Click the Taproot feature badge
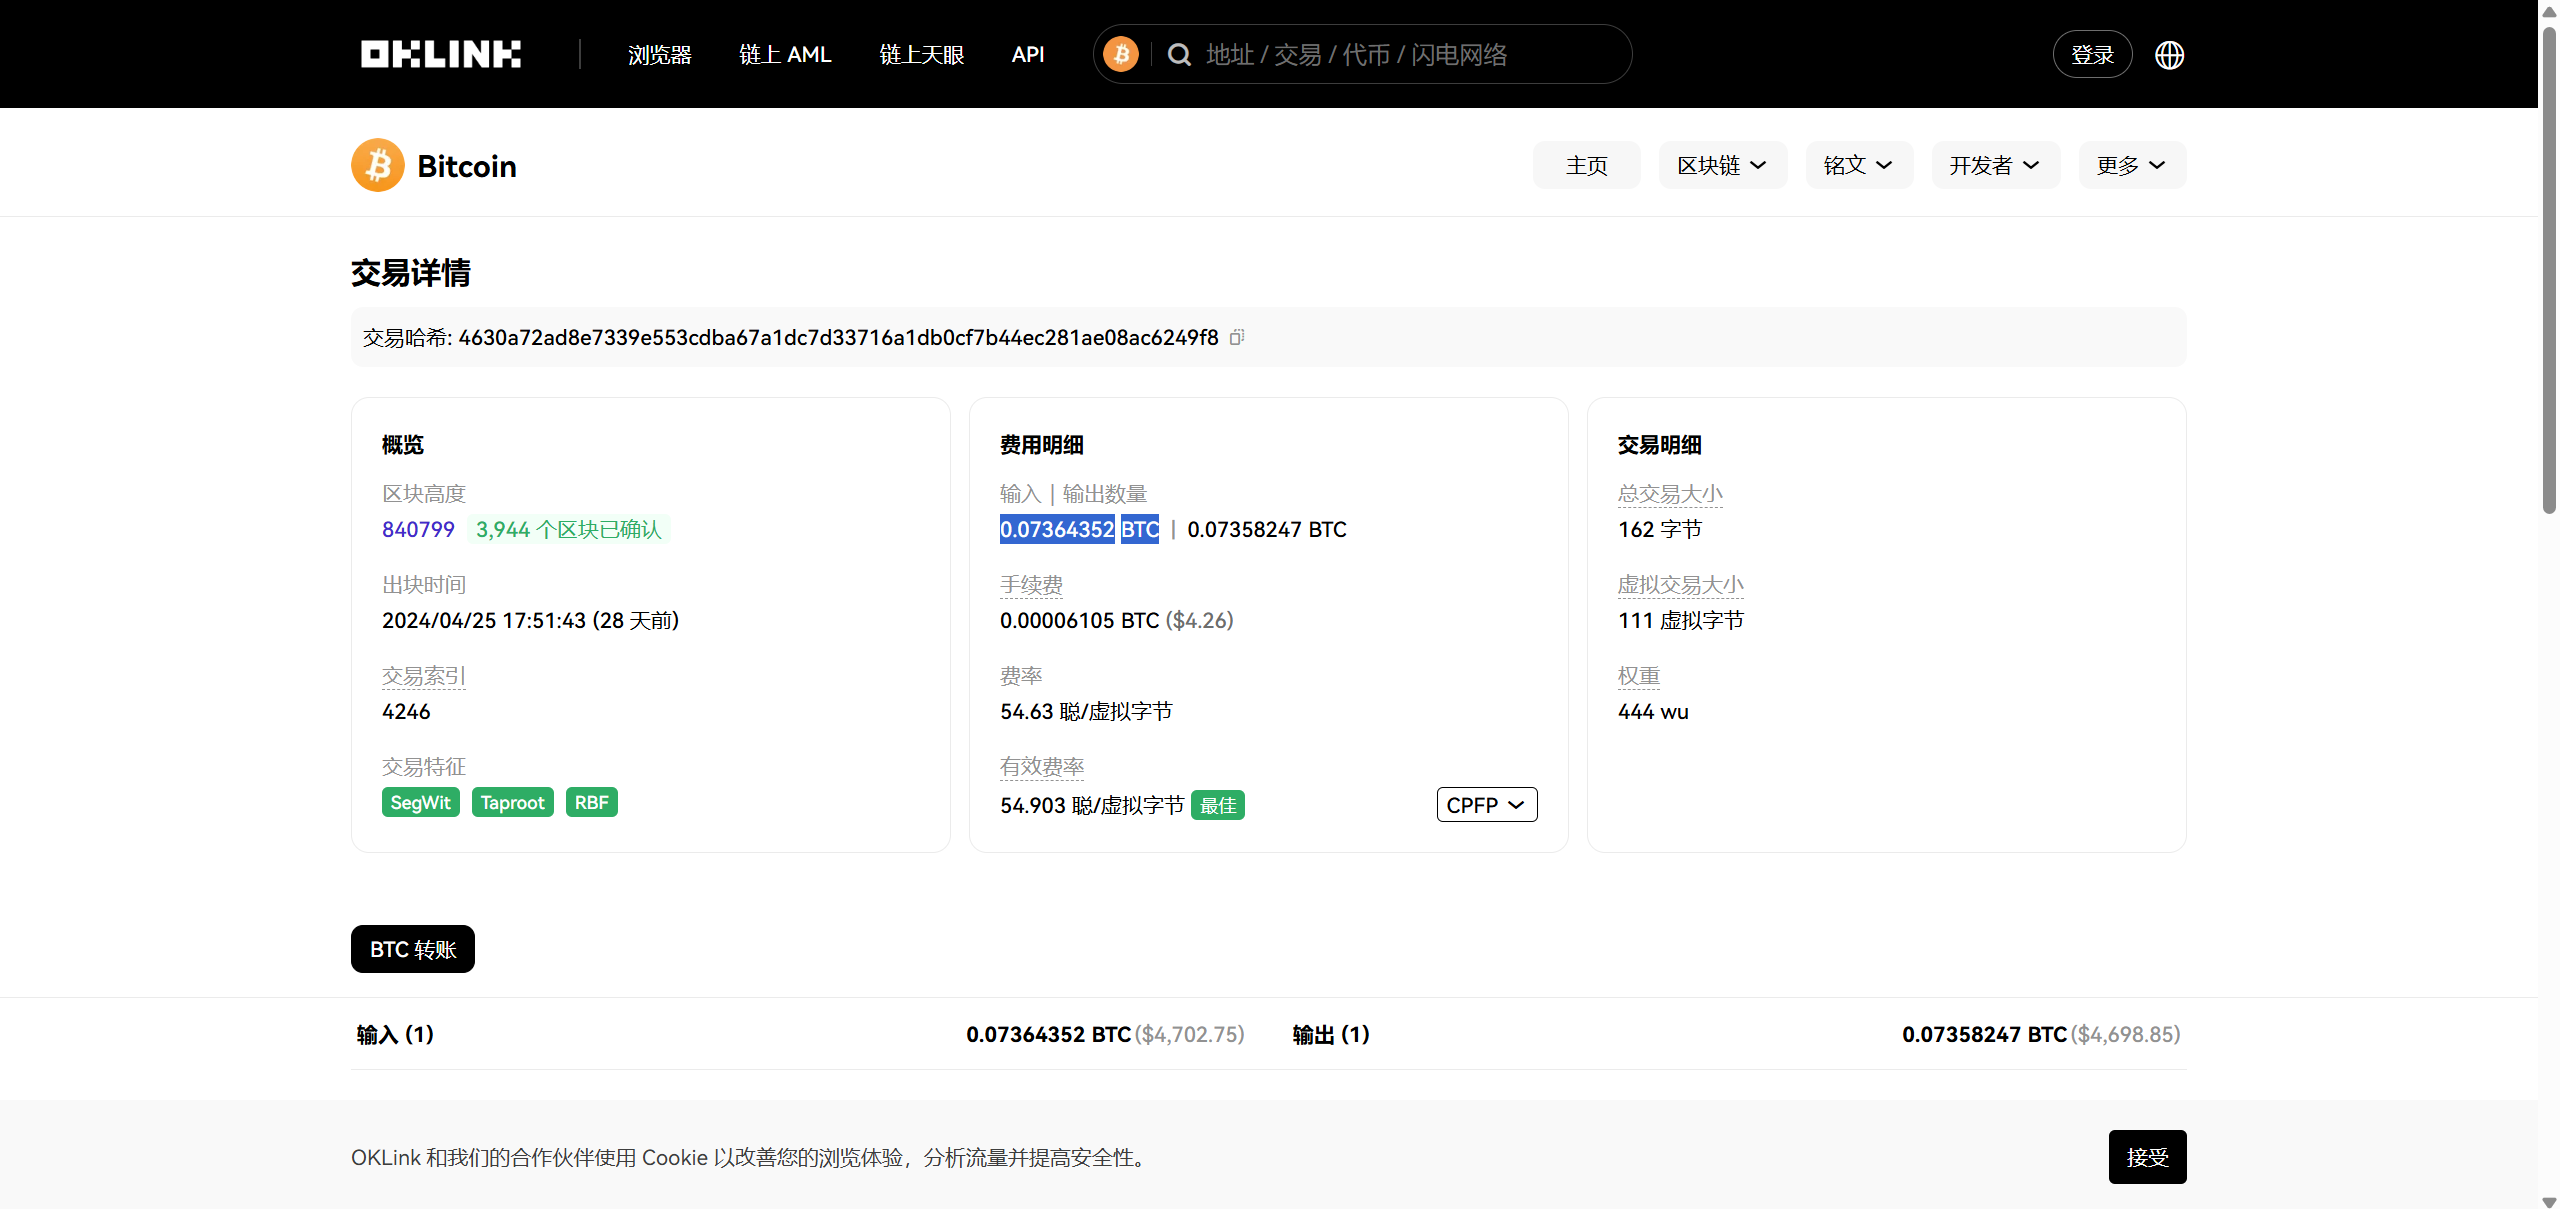 [512, 802]
